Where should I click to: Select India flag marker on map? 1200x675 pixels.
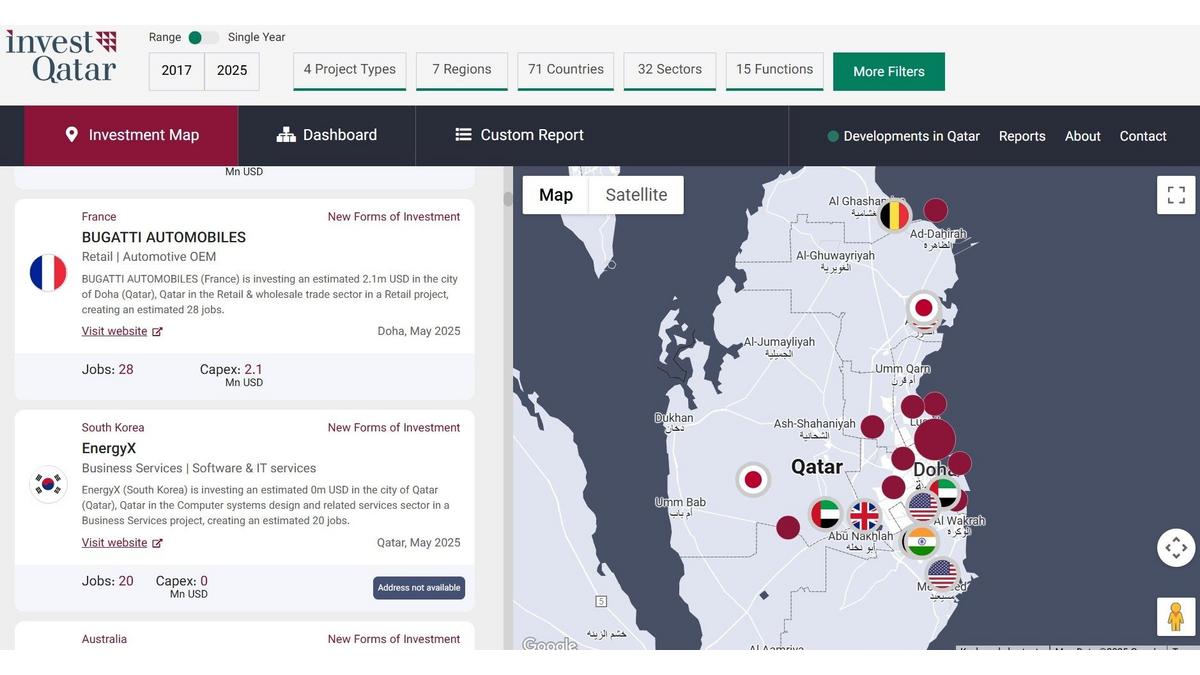(922, 541)
